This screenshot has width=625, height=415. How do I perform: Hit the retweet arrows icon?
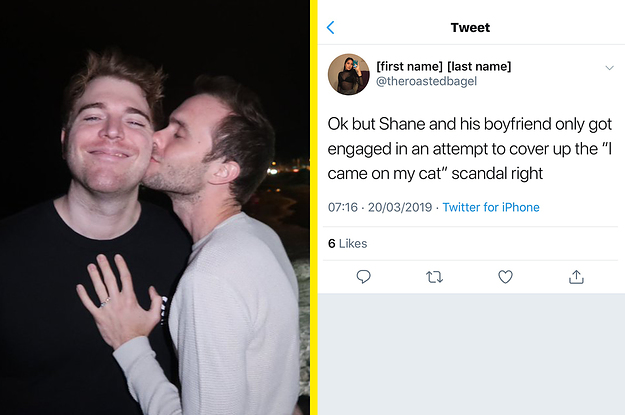tap(434, 277)
